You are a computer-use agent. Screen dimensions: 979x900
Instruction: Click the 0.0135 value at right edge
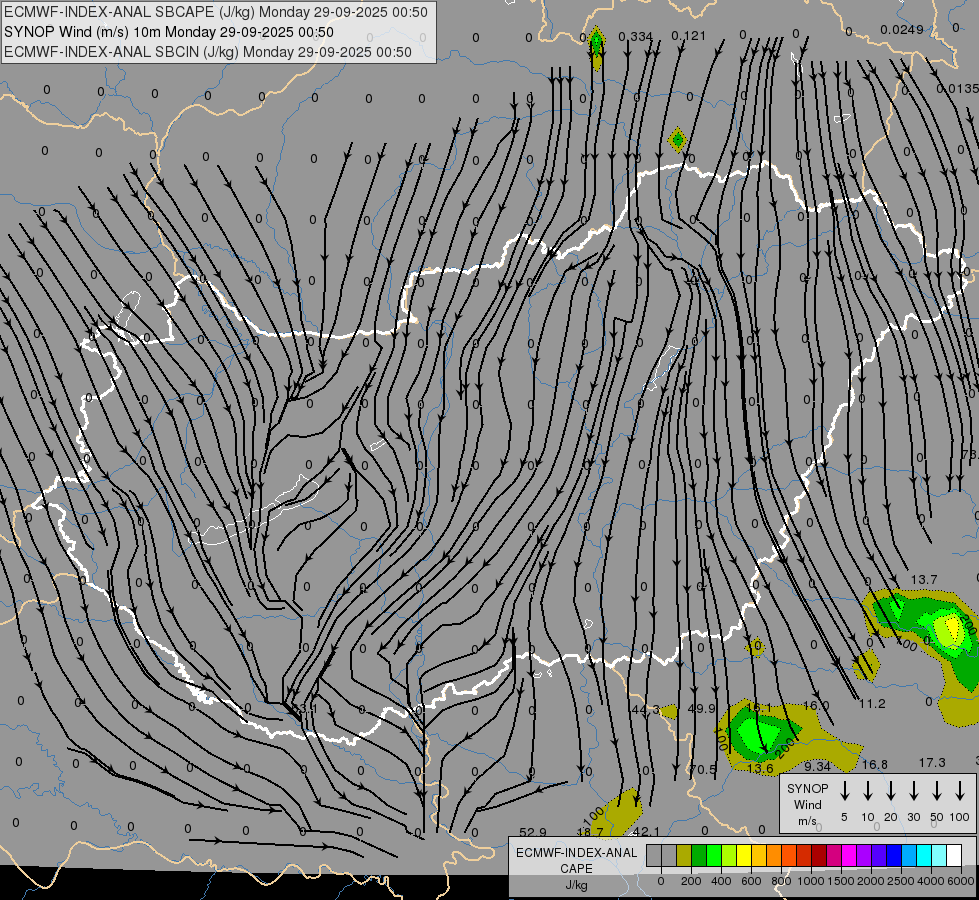coord(958,89)
